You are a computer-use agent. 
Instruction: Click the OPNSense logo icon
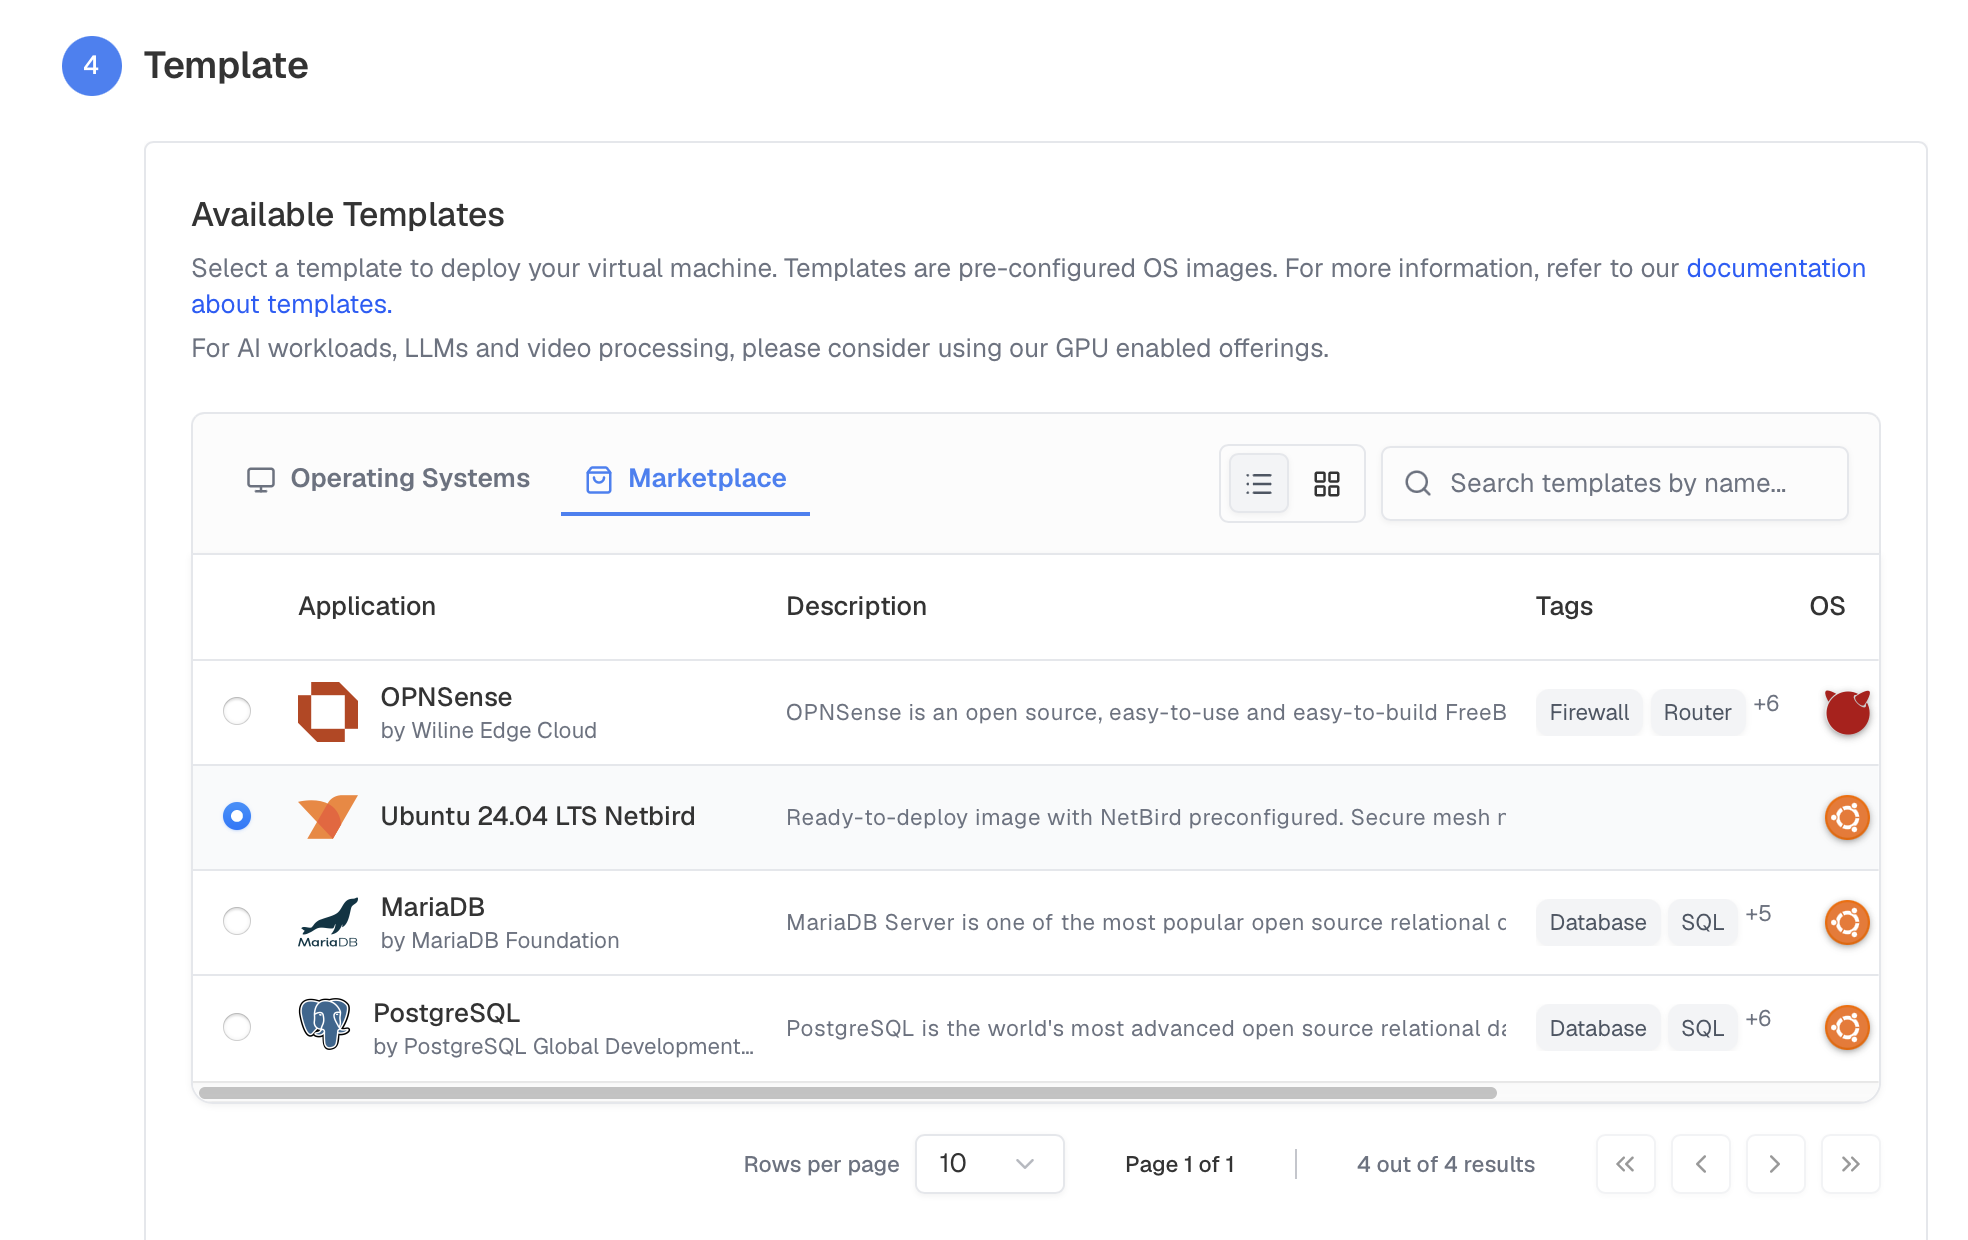(x=328, y=712)
